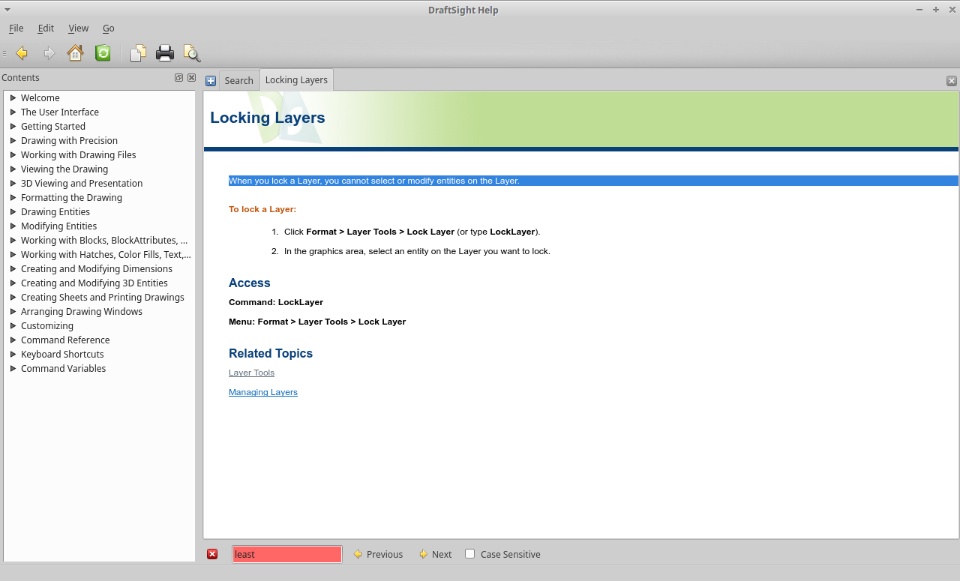960x581 pixels.
Task: Open the Go menu
Action: point(108,28)
